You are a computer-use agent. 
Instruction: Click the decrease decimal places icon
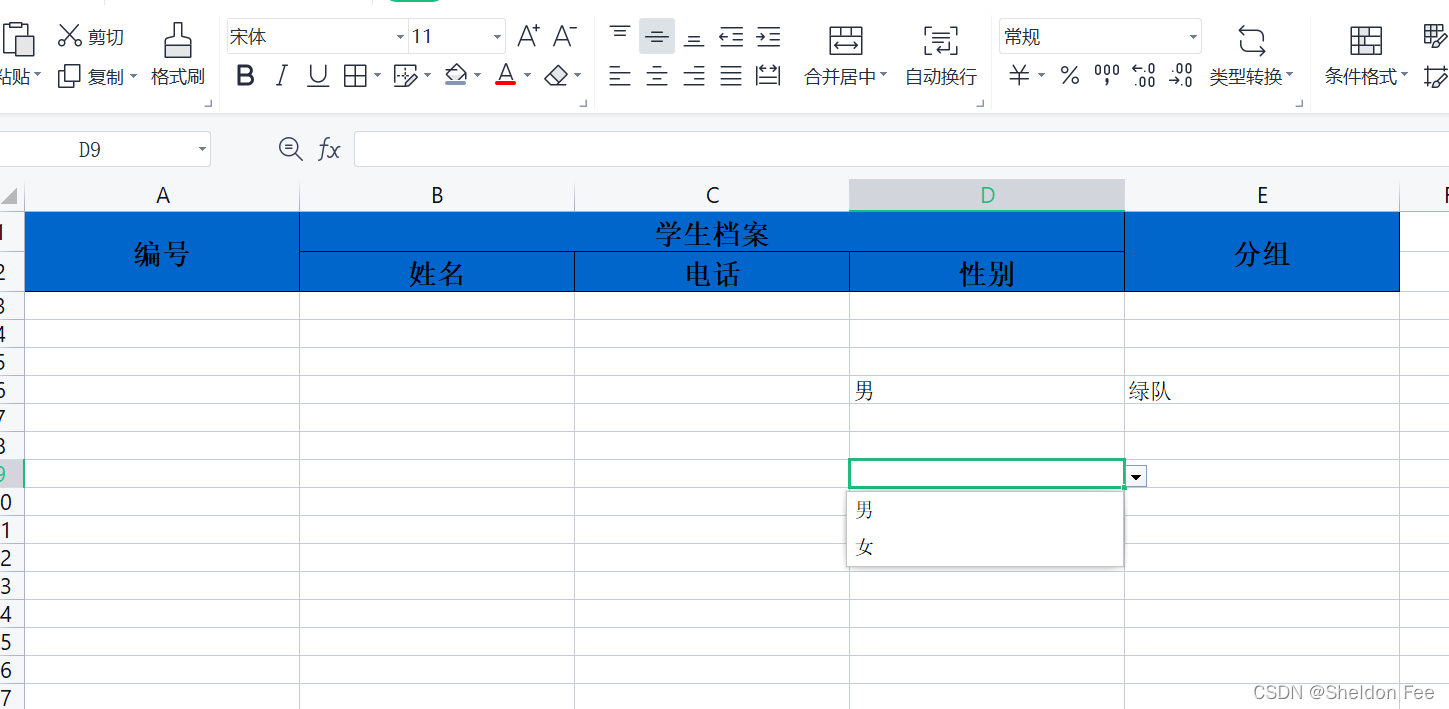(1181, 76)
